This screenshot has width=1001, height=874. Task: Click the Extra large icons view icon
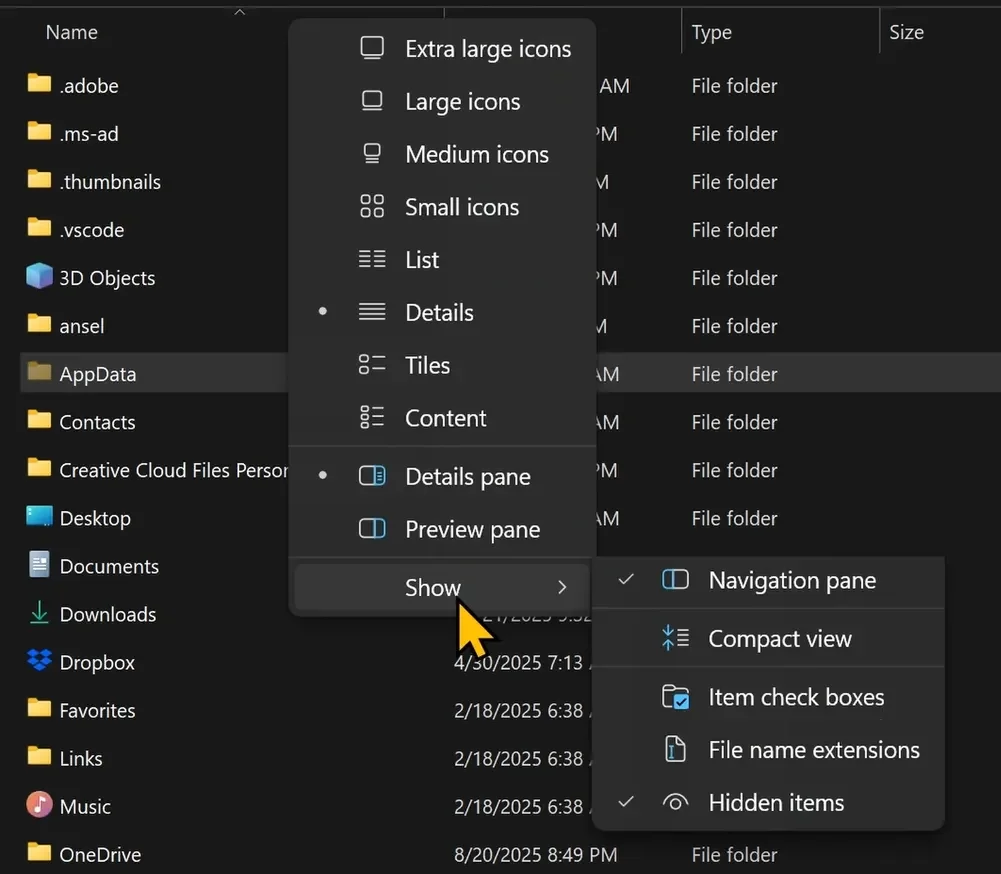tap(372, 48)
